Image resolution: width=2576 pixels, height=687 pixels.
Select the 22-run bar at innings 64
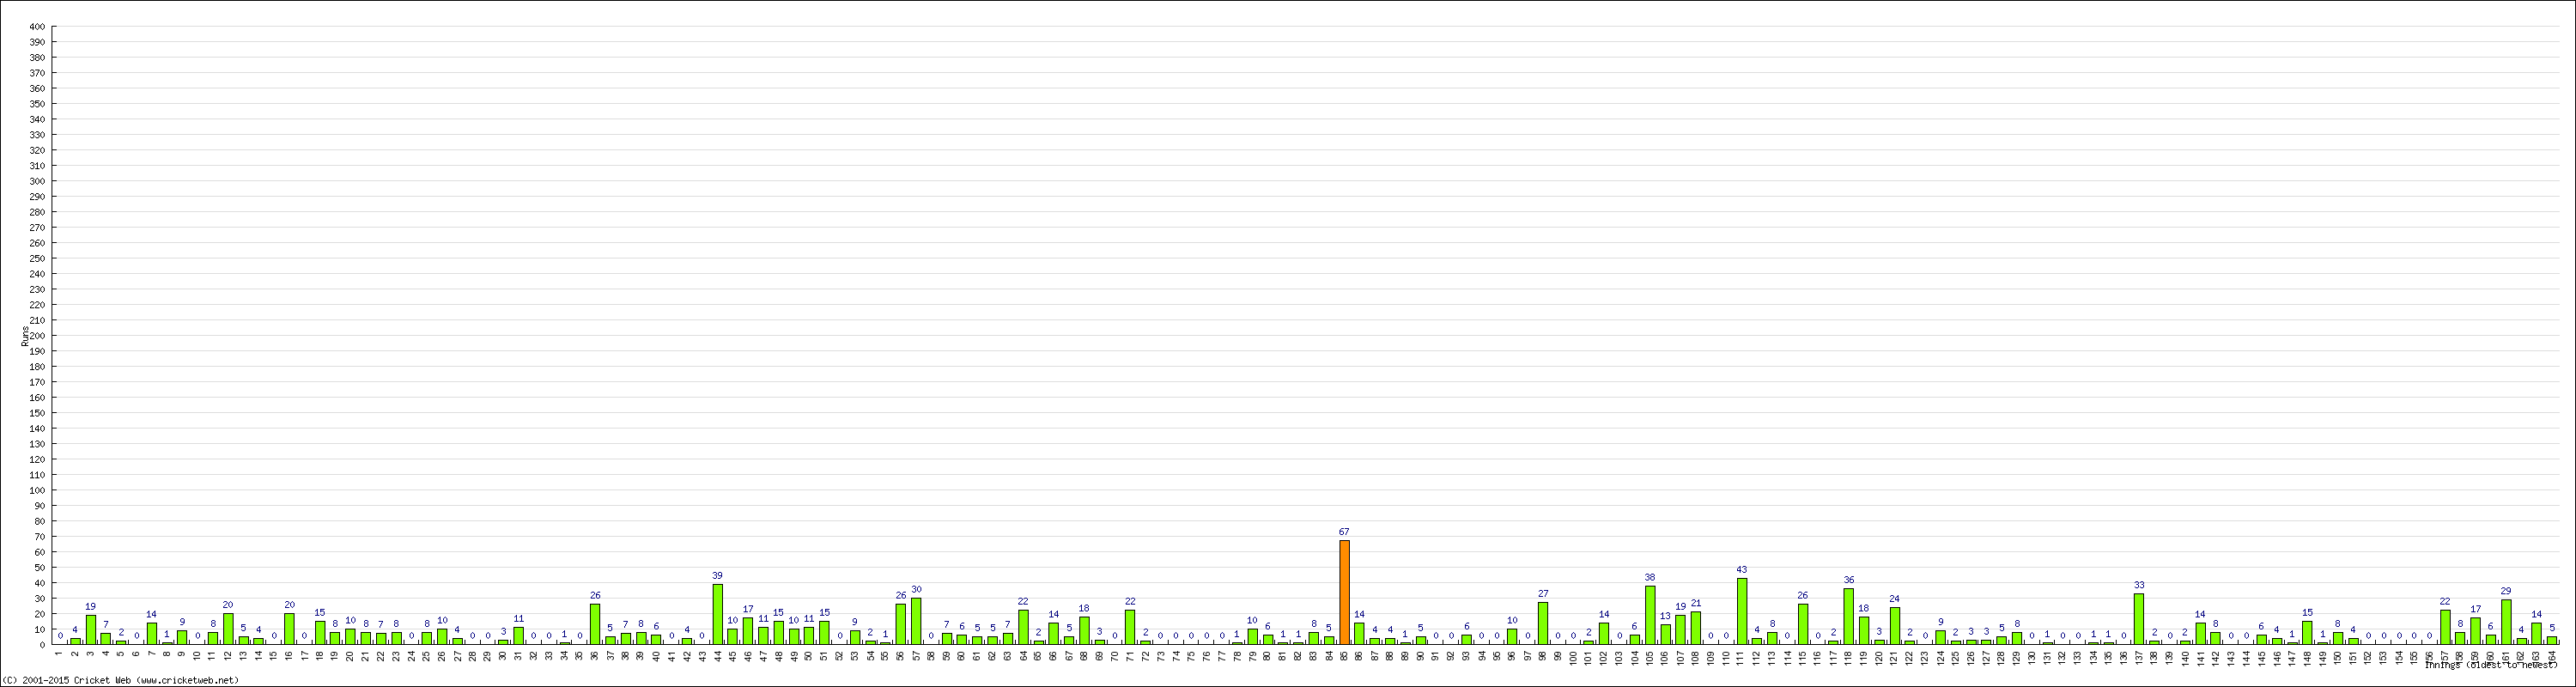(x=1023, y=627)
